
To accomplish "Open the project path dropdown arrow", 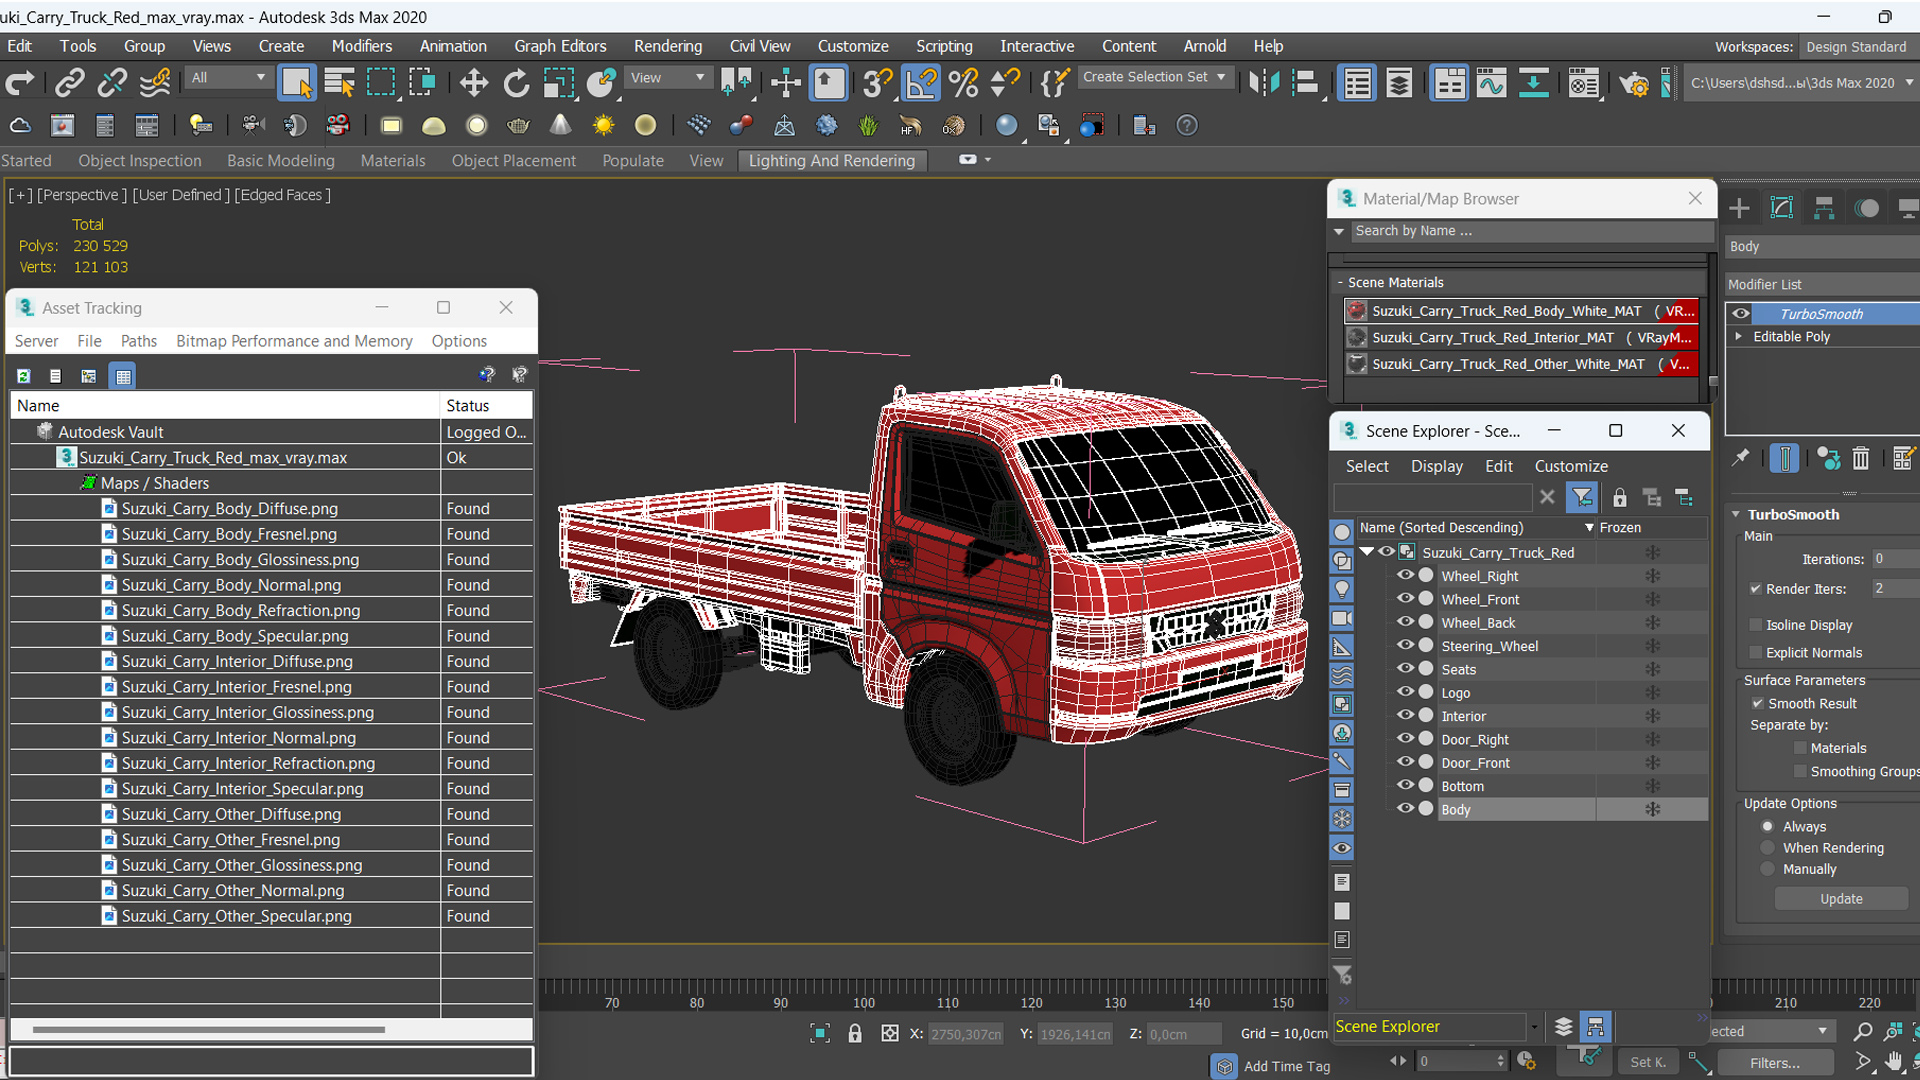I will click(1909, 83).
